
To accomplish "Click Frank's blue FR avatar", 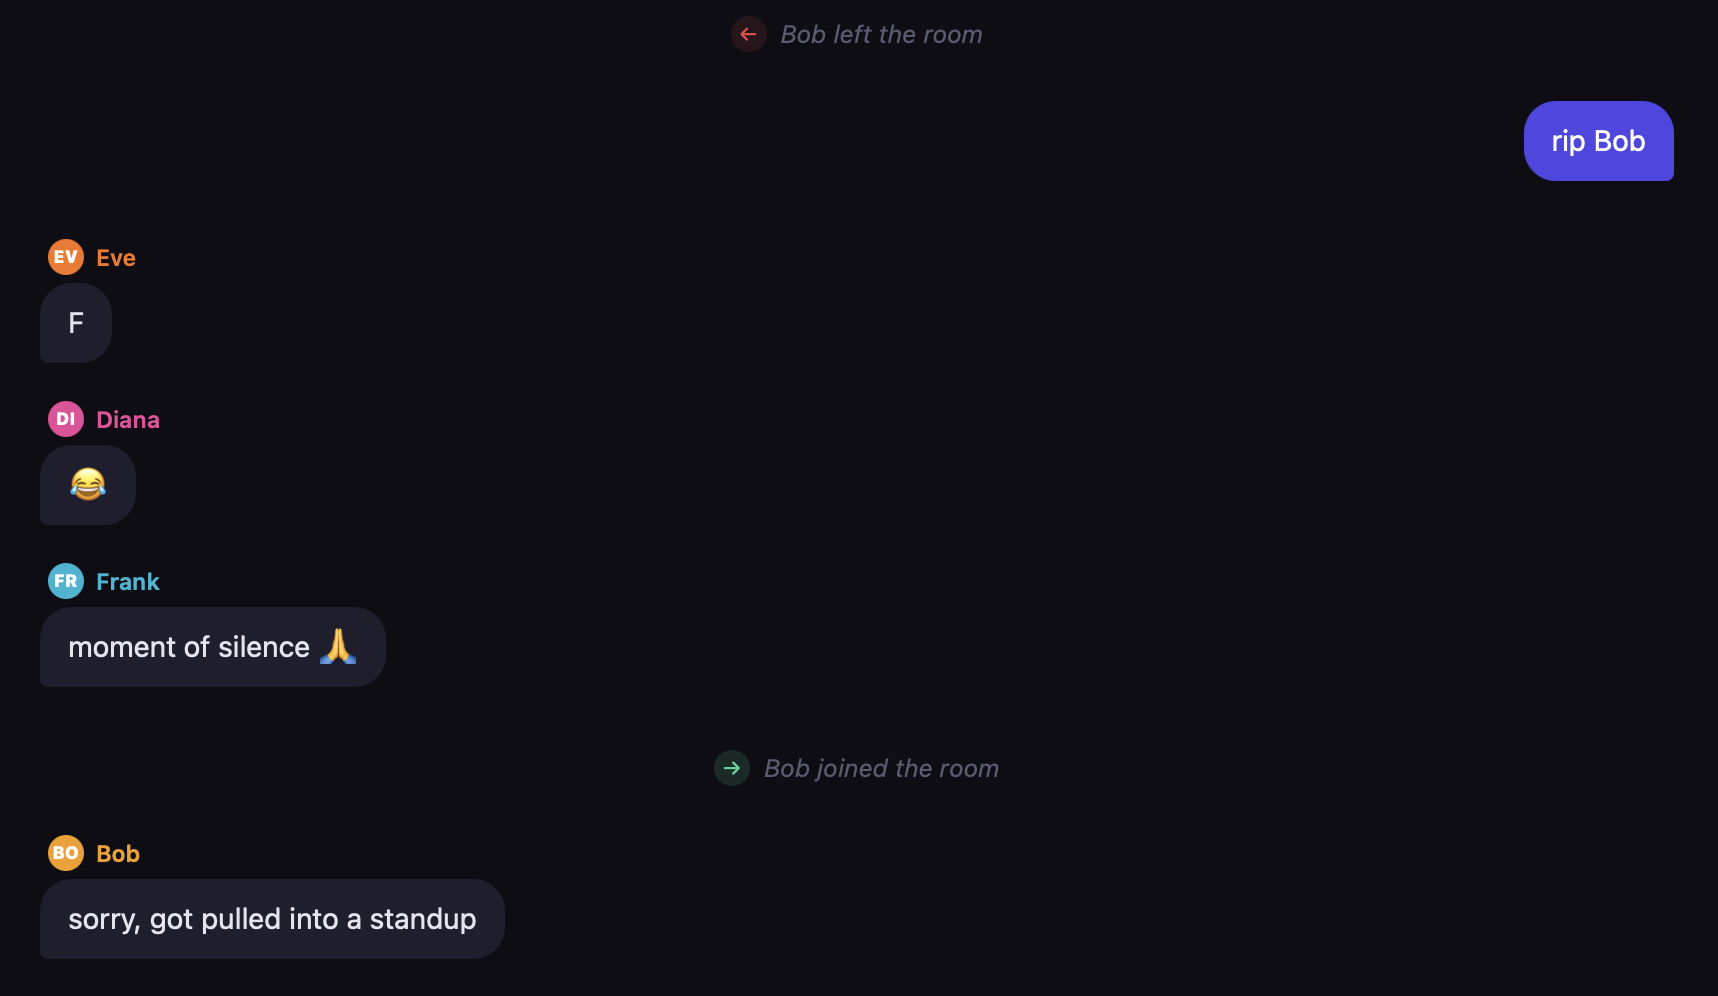I will pyautogui.click(x=65, y=581).
